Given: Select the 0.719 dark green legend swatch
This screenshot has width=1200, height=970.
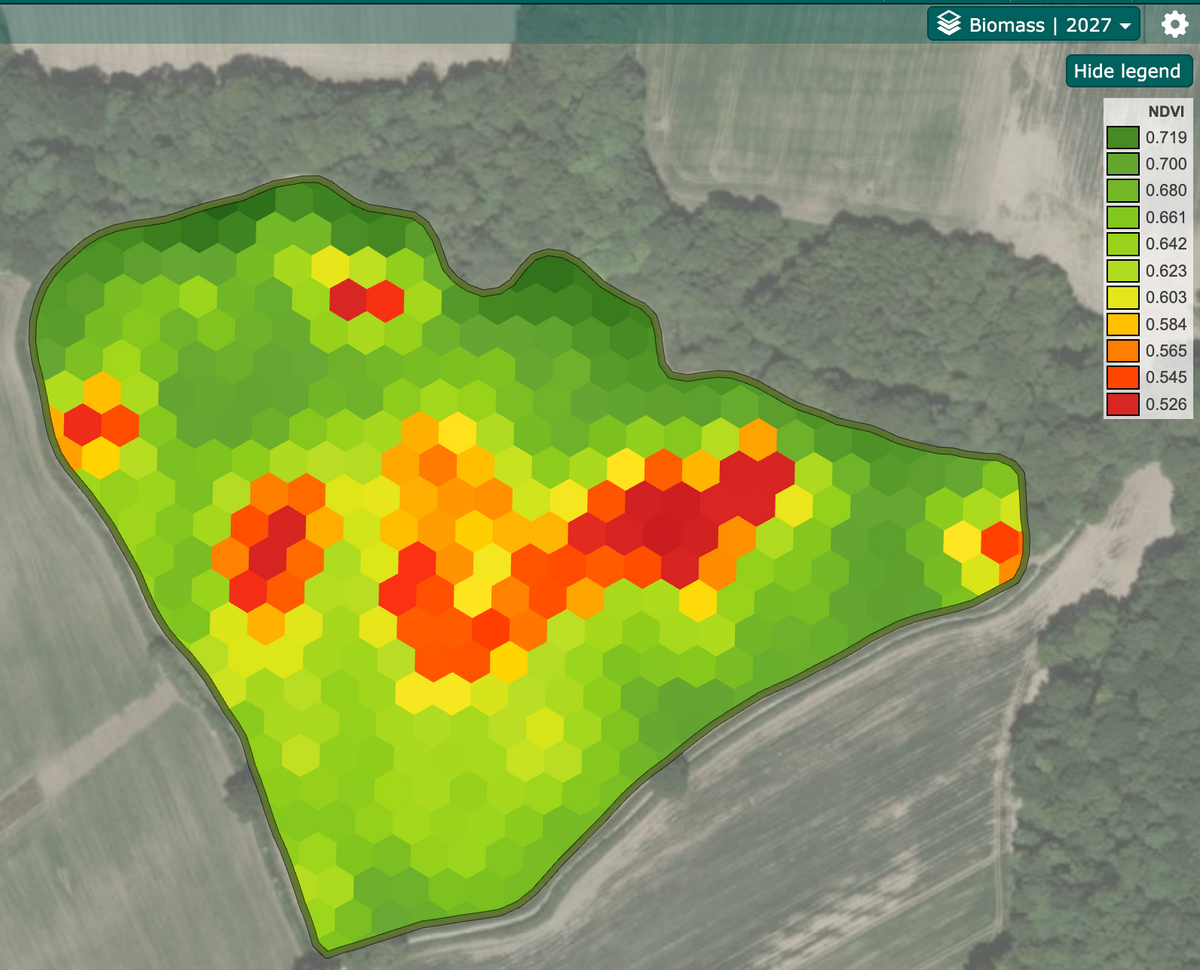Looking at the screenshot, I should pos(1123,137).
